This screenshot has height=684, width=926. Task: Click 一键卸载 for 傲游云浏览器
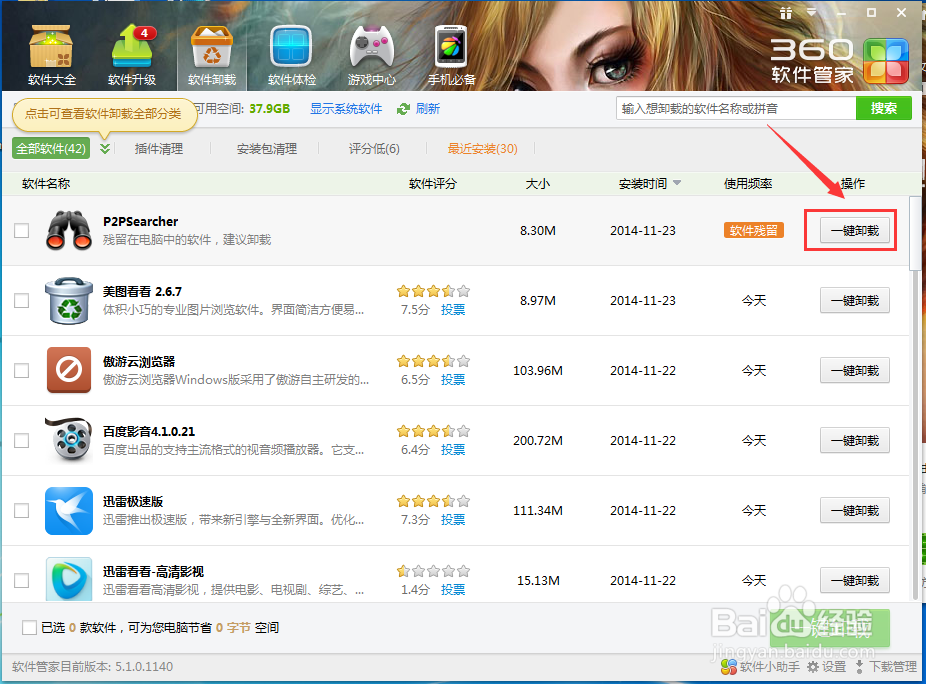click(x=855, y=370)
